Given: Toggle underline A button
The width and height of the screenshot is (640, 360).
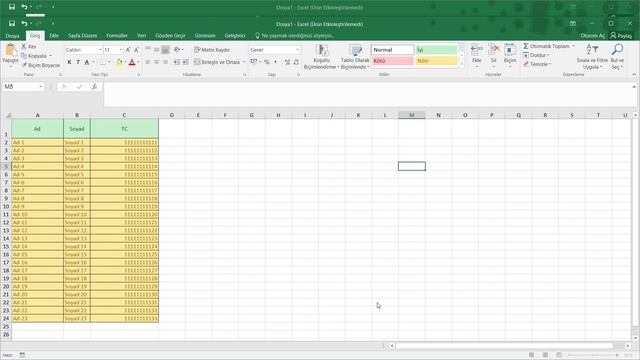Looking at the screenshot, I should [87, 62].
